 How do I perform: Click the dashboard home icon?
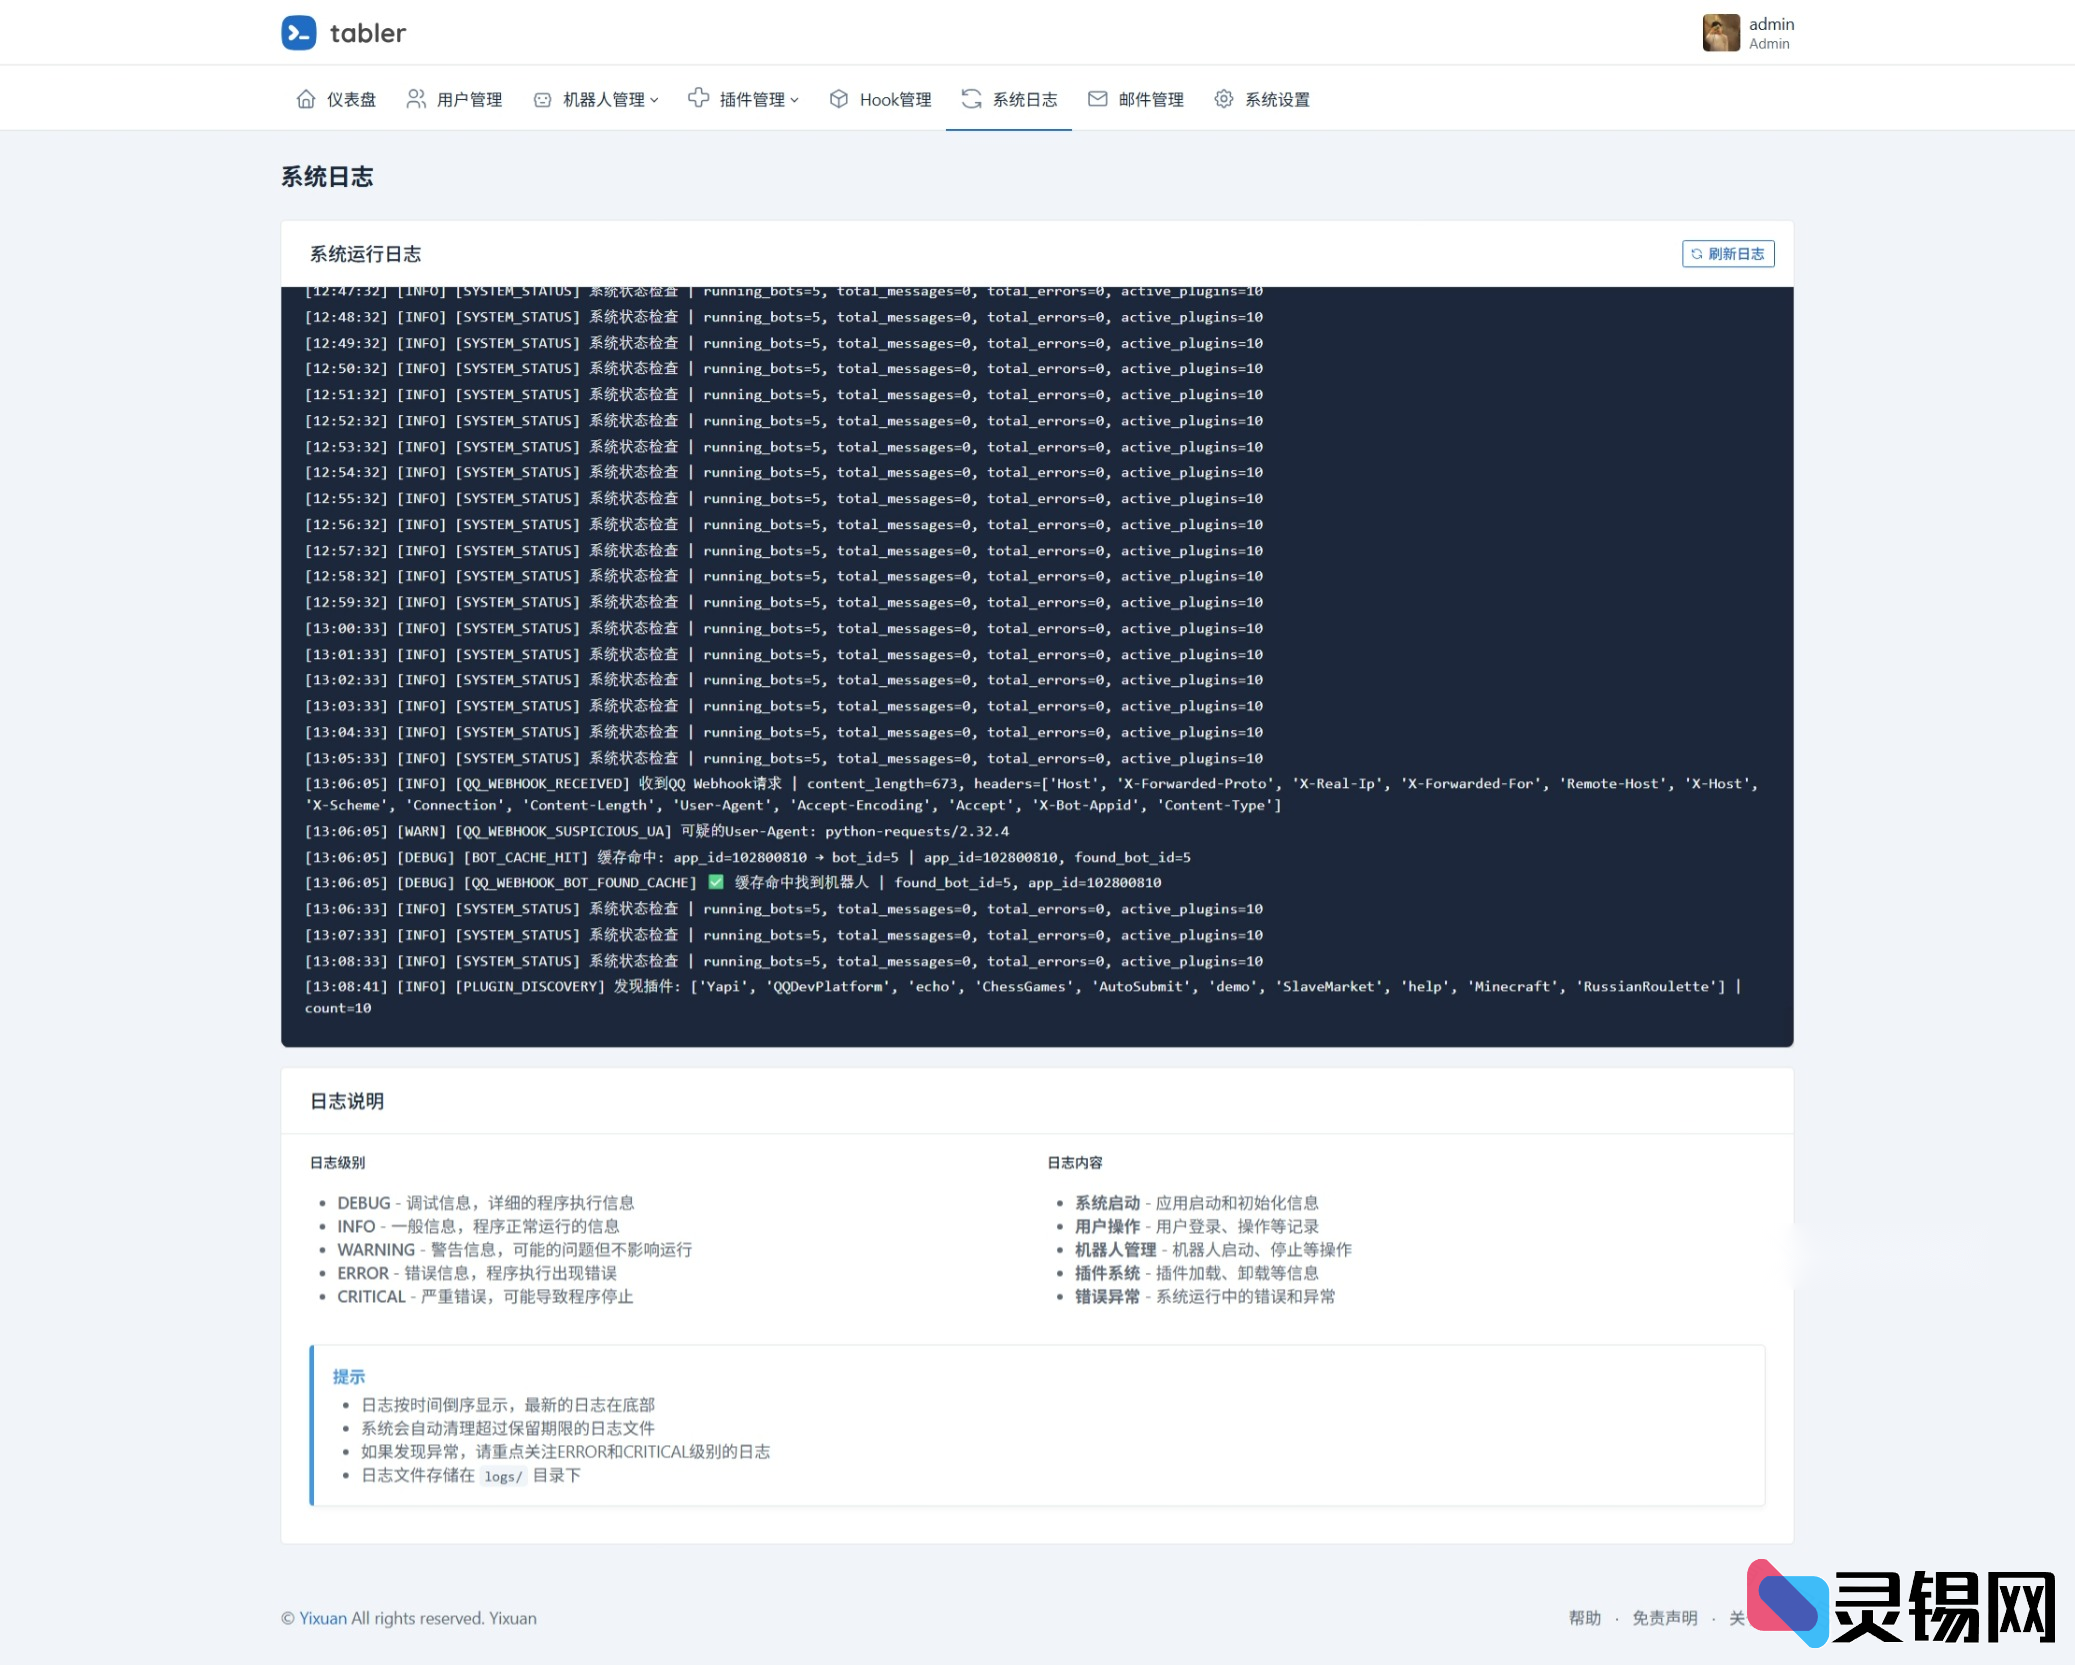click(306, 99)
